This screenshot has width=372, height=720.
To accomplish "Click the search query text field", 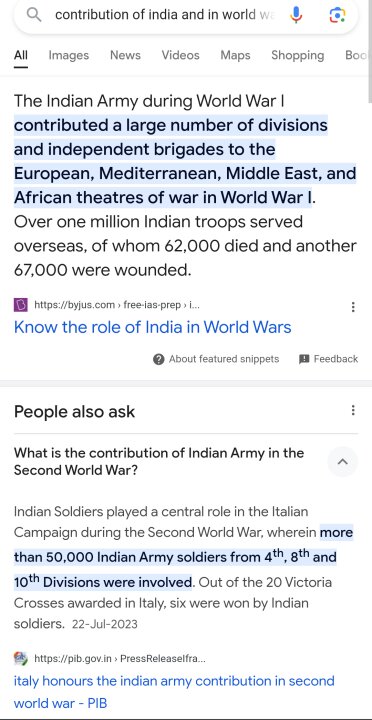I will 164,15.
